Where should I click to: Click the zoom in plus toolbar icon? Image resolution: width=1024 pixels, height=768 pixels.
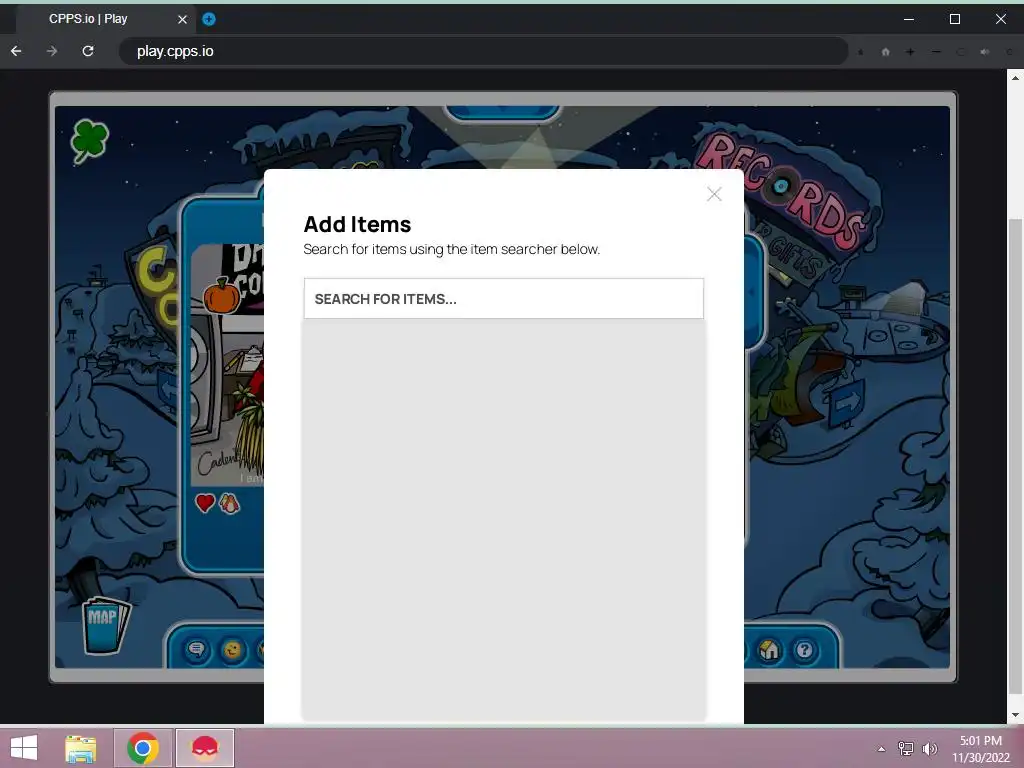910,52
